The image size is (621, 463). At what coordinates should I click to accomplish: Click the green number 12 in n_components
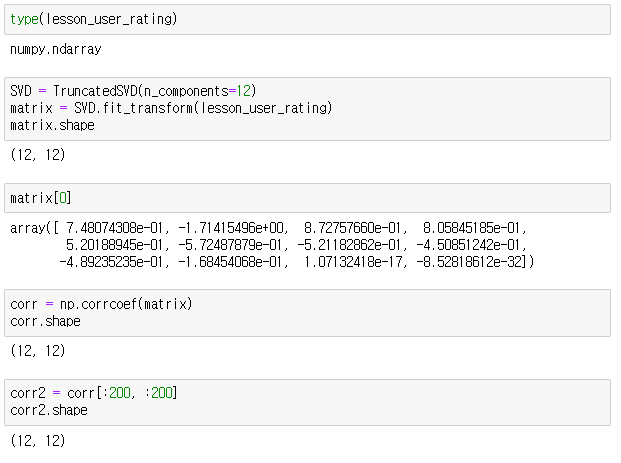click(244, 91)
